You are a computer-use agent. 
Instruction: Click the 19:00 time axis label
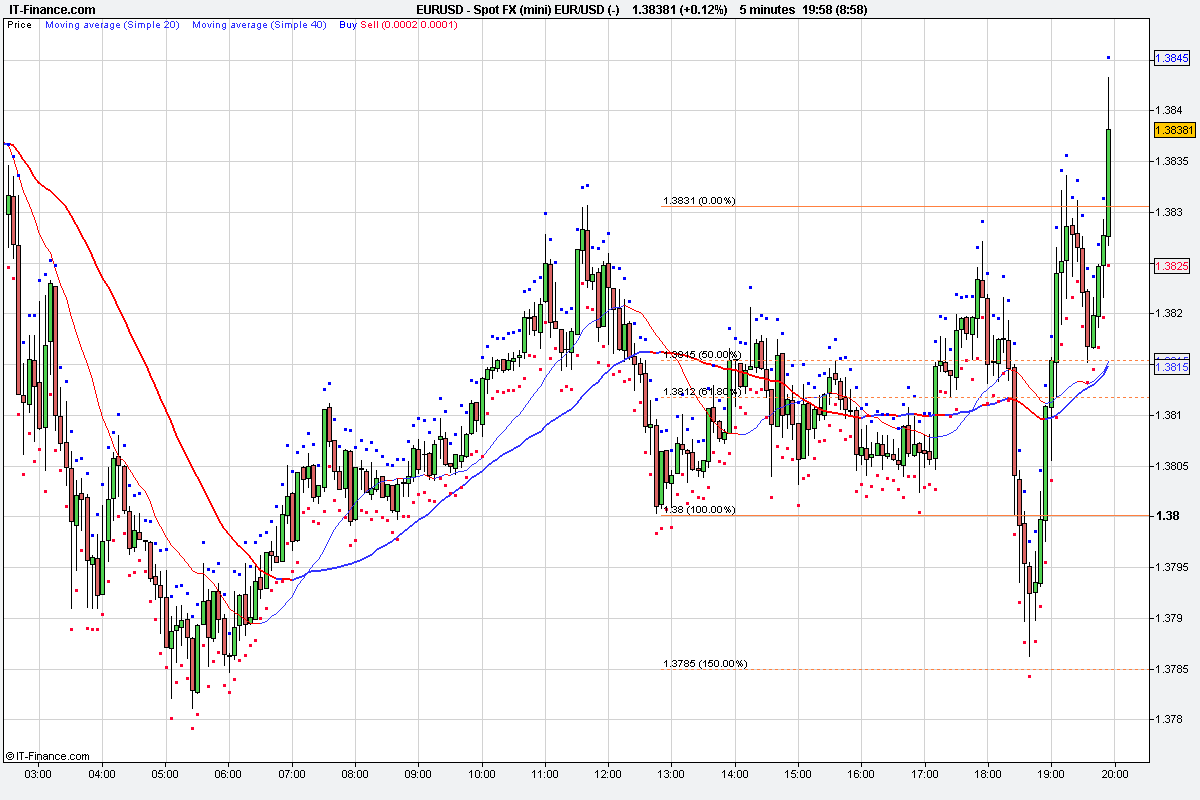pos(1051,774)
